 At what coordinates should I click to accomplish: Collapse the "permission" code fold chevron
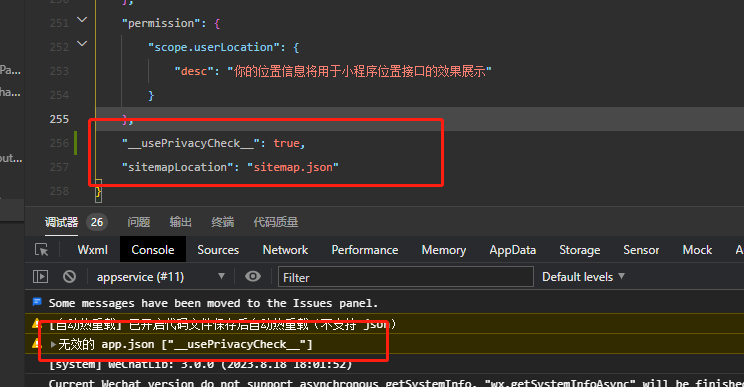[82, 19]
